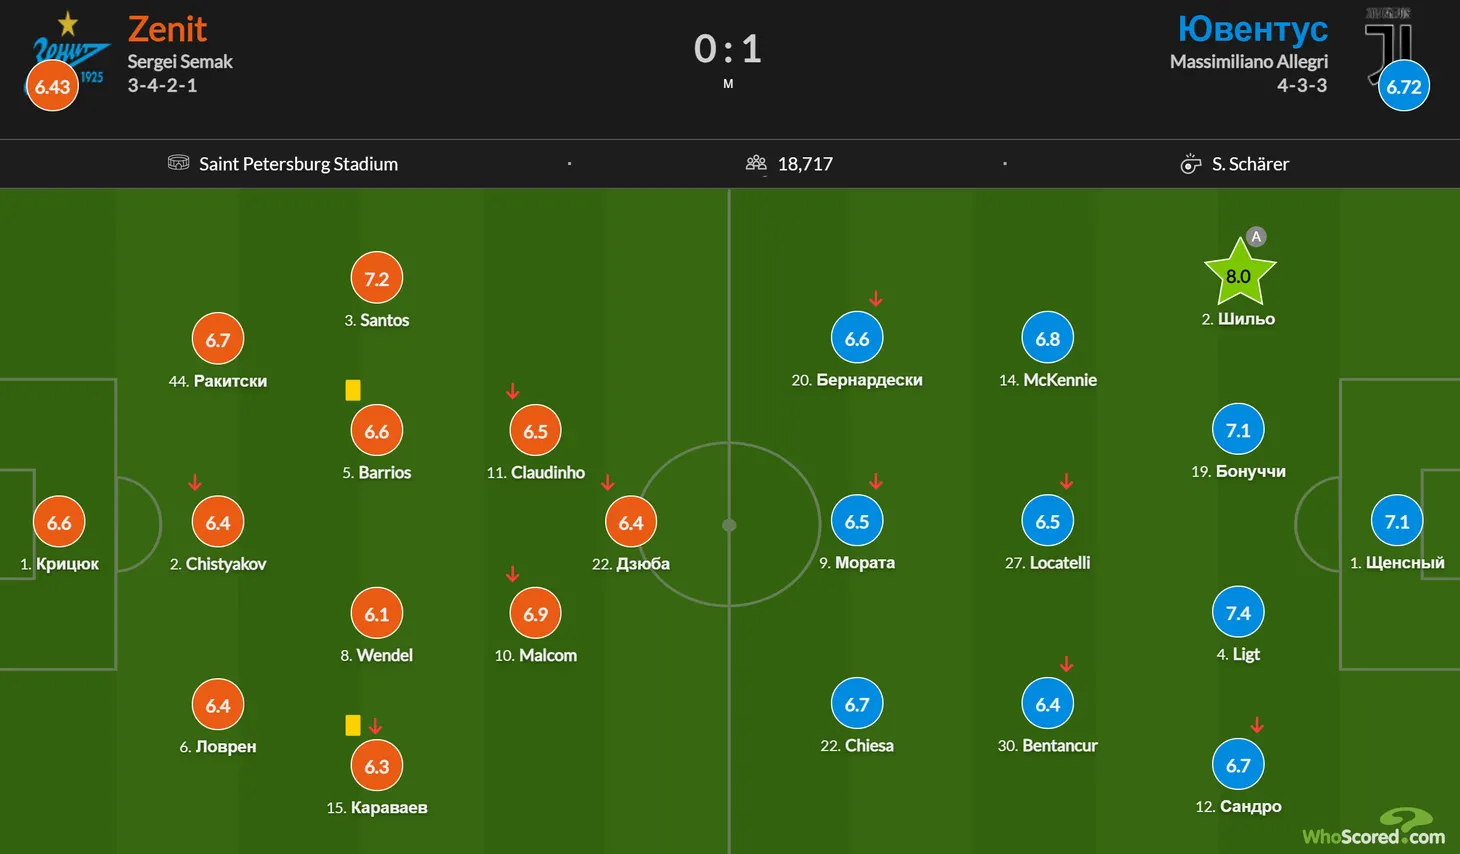
Task: Click the Santos 7.2 rating circle
Action: pyautogui.click(x=377, y=279)
